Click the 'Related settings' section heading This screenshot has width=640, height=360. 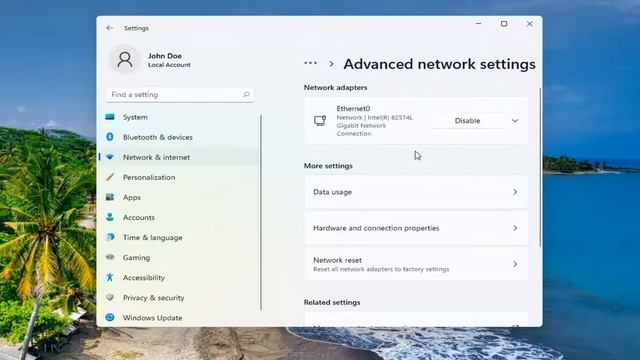click(x=332, y=302)
